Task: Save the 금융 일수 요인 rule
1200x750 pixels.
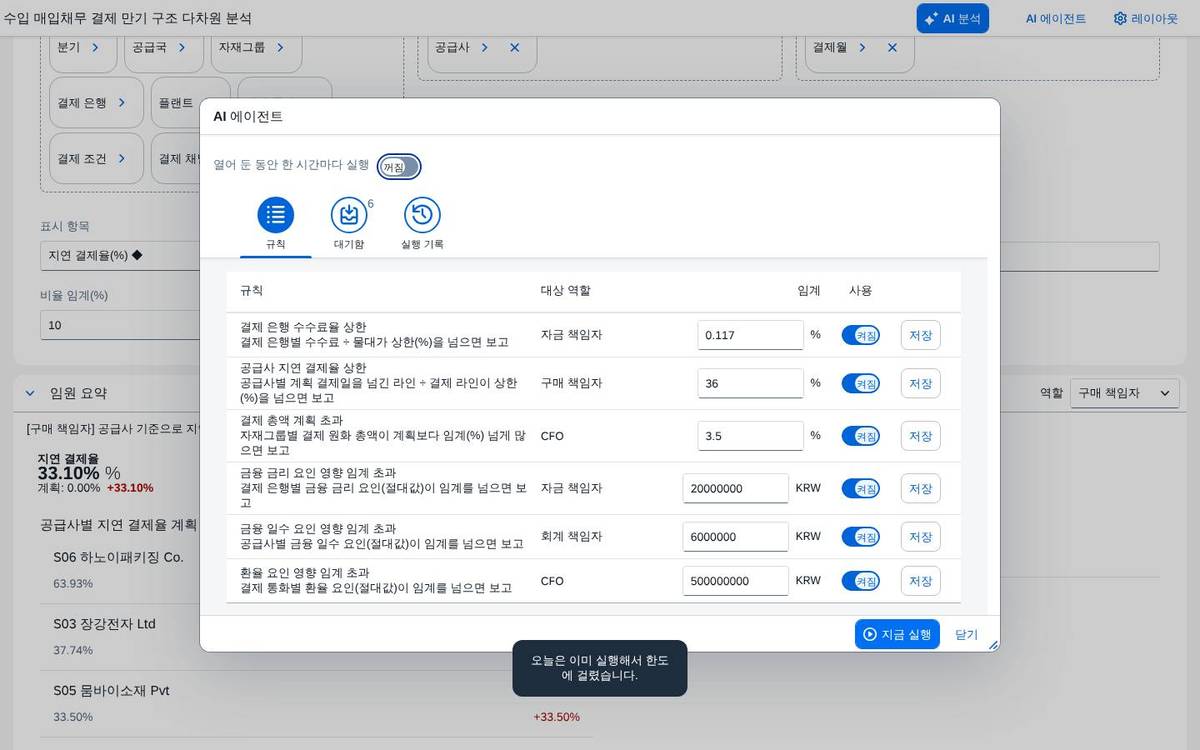Action: point(920,536)
